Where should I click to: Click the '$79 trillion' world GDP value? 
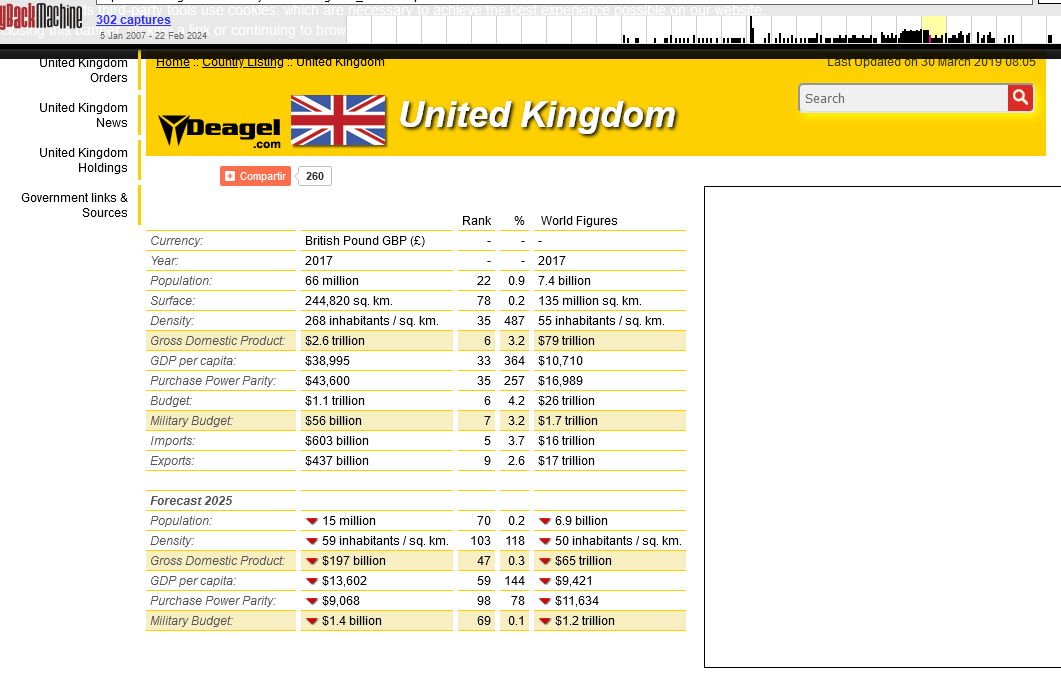coord(566,341)
